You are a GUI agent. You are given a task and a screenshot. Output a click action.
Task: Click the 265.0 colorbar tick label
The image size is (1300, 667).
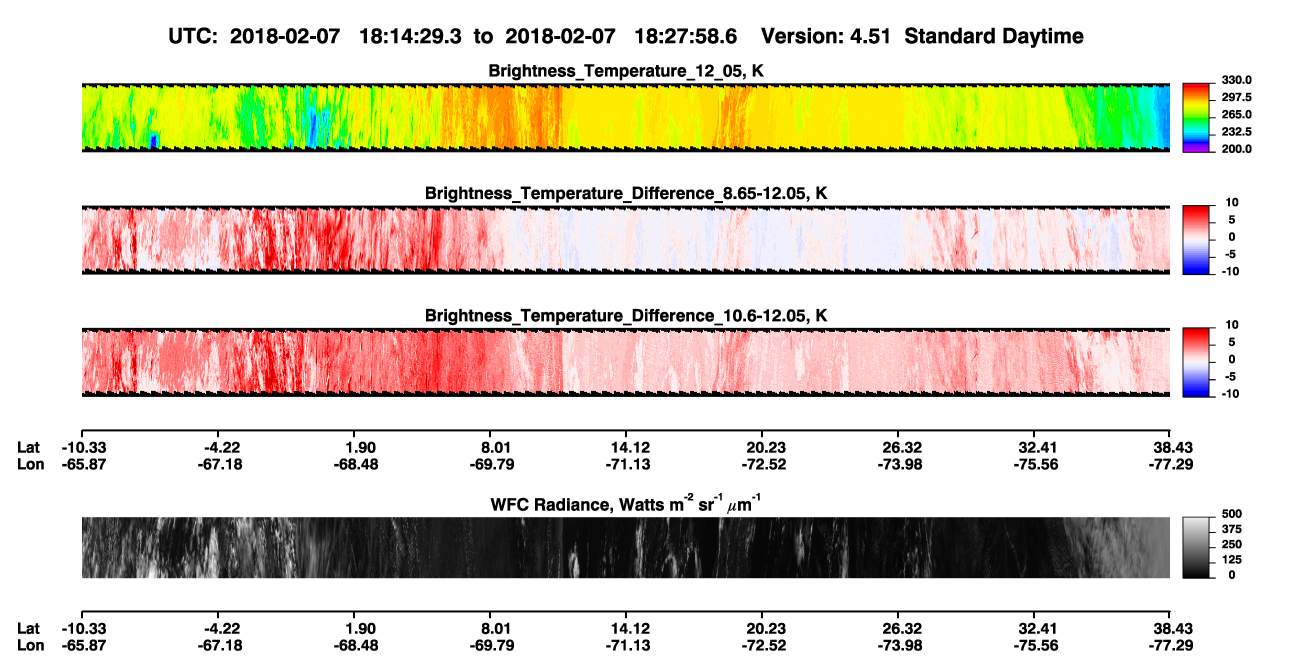coord(1236,114)
